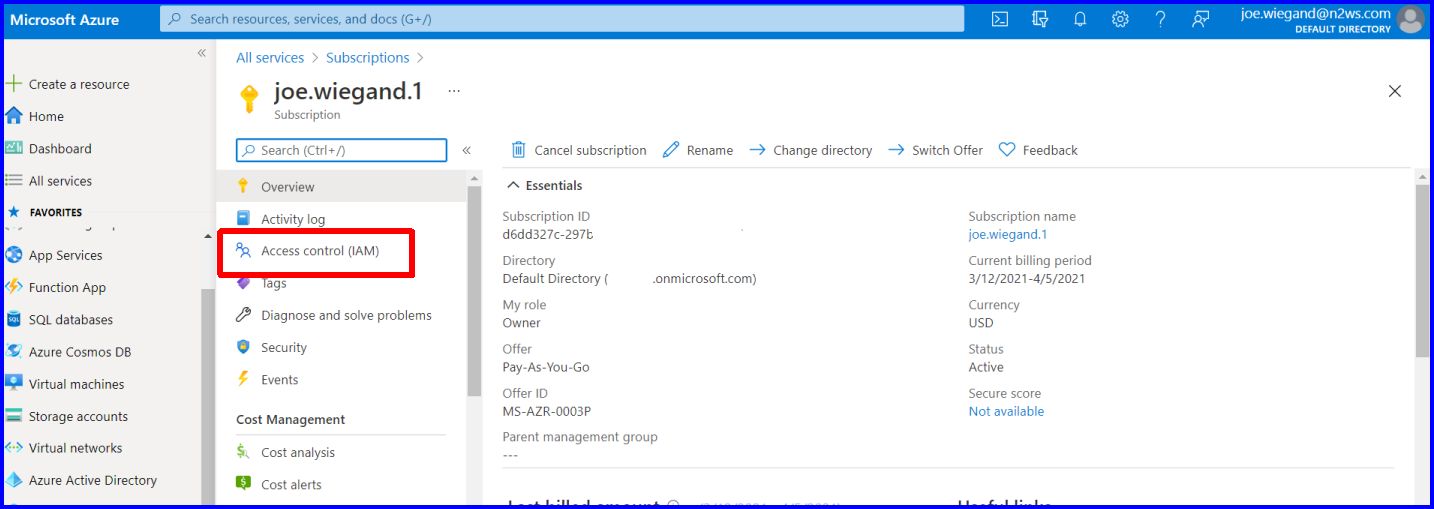Click the main content vertical scrollbar
Image resolution: width=1434 pixels, height=509 pixels.
point(1422,270)
